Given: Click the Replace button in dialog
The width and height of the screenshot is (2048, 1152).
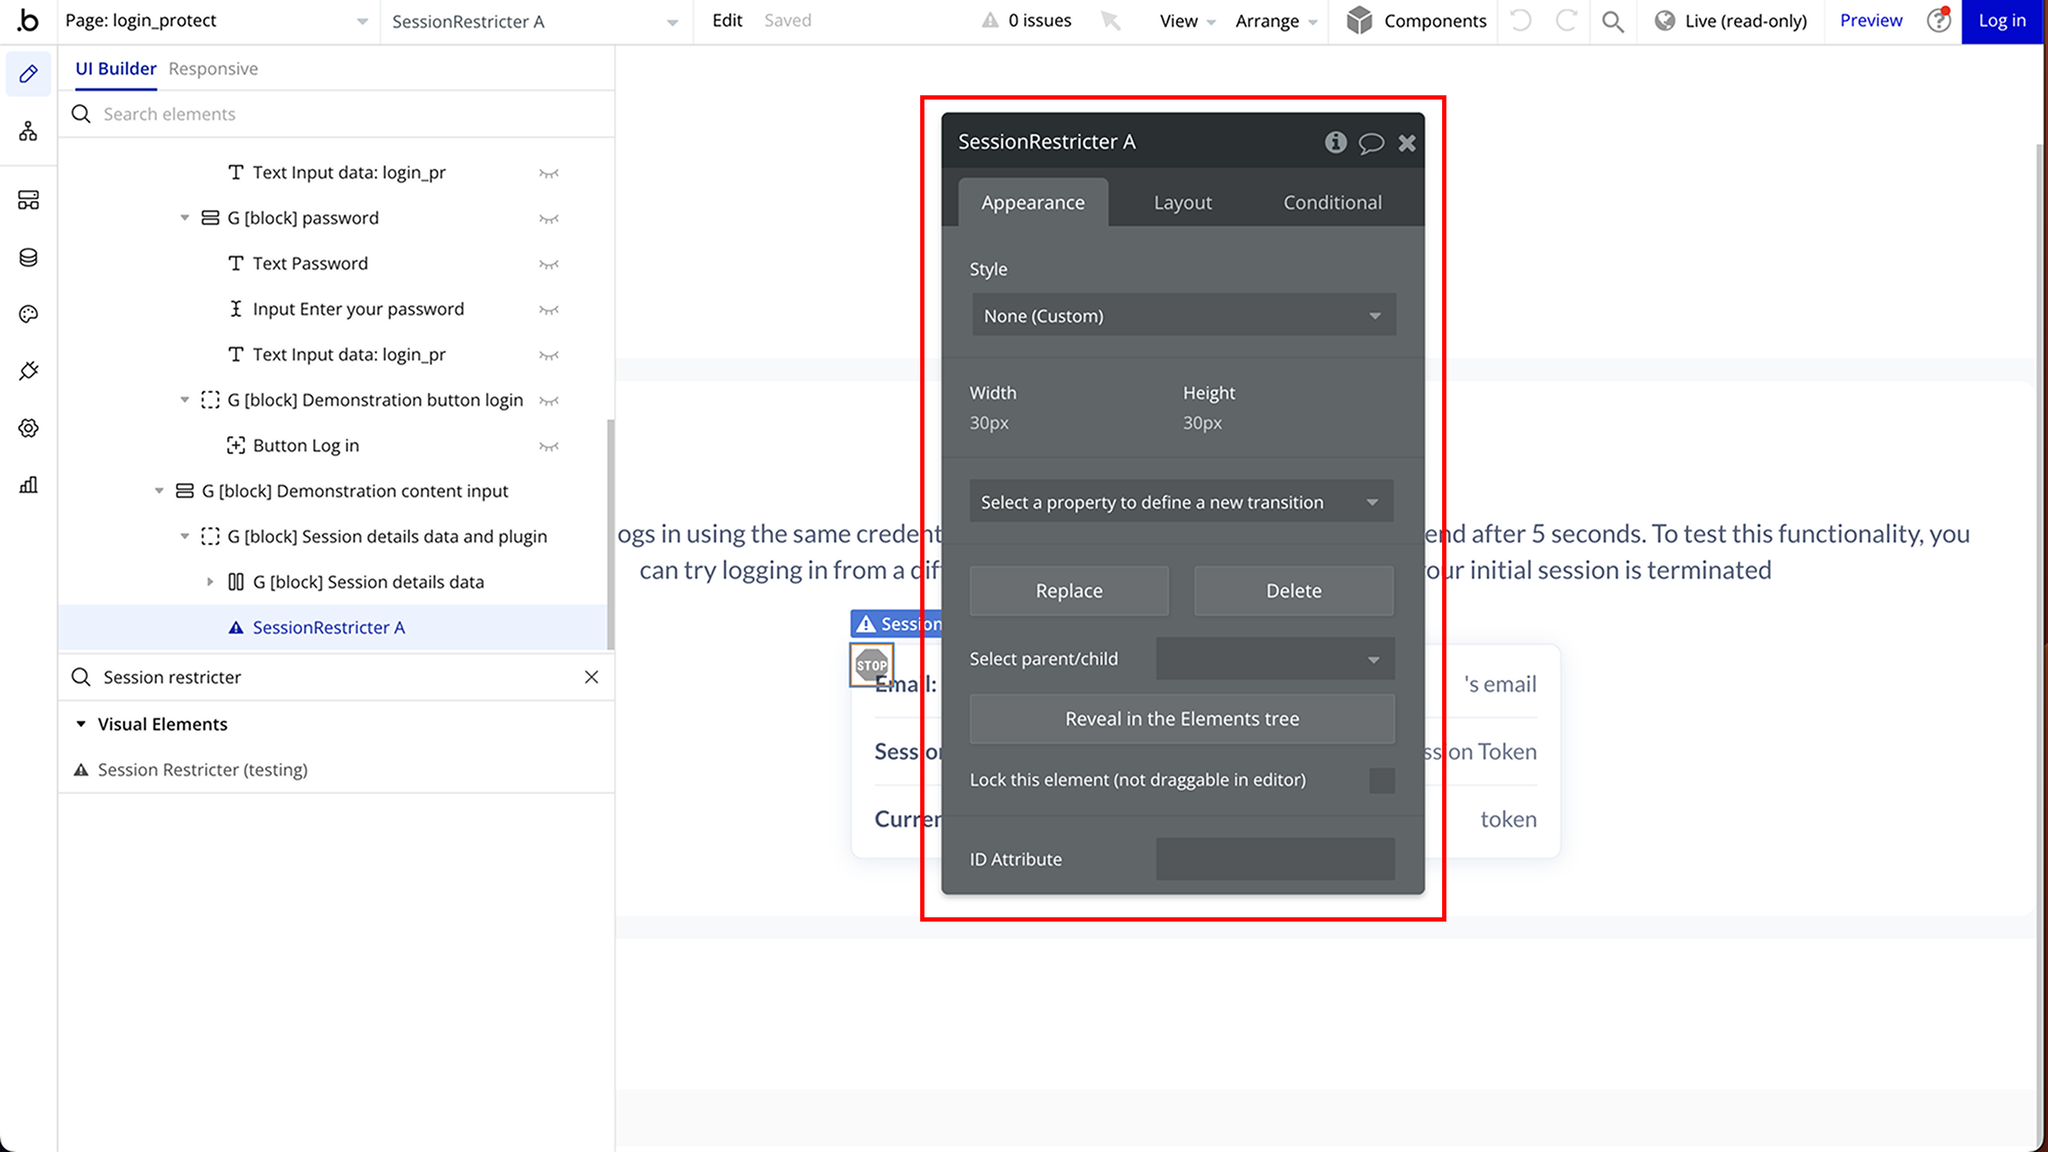Looking at the screenshot, I should [x=1068, y=589].
